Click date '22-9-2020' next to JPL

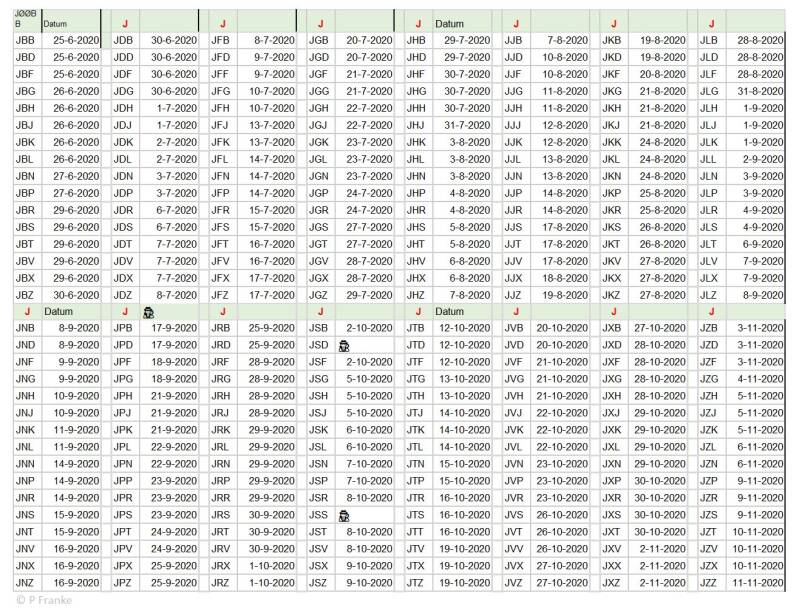point(174,447)
